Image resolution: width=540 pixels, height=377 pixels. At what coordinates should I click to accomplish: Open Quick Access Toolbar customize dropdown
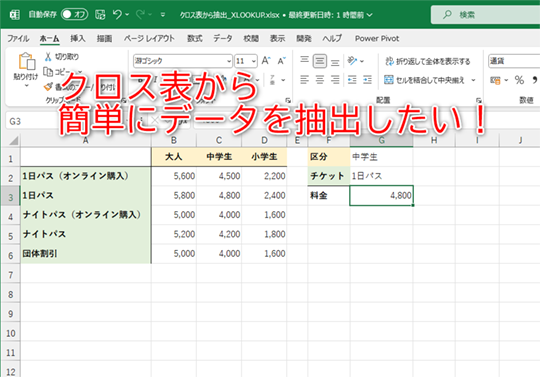pos(163,14)
